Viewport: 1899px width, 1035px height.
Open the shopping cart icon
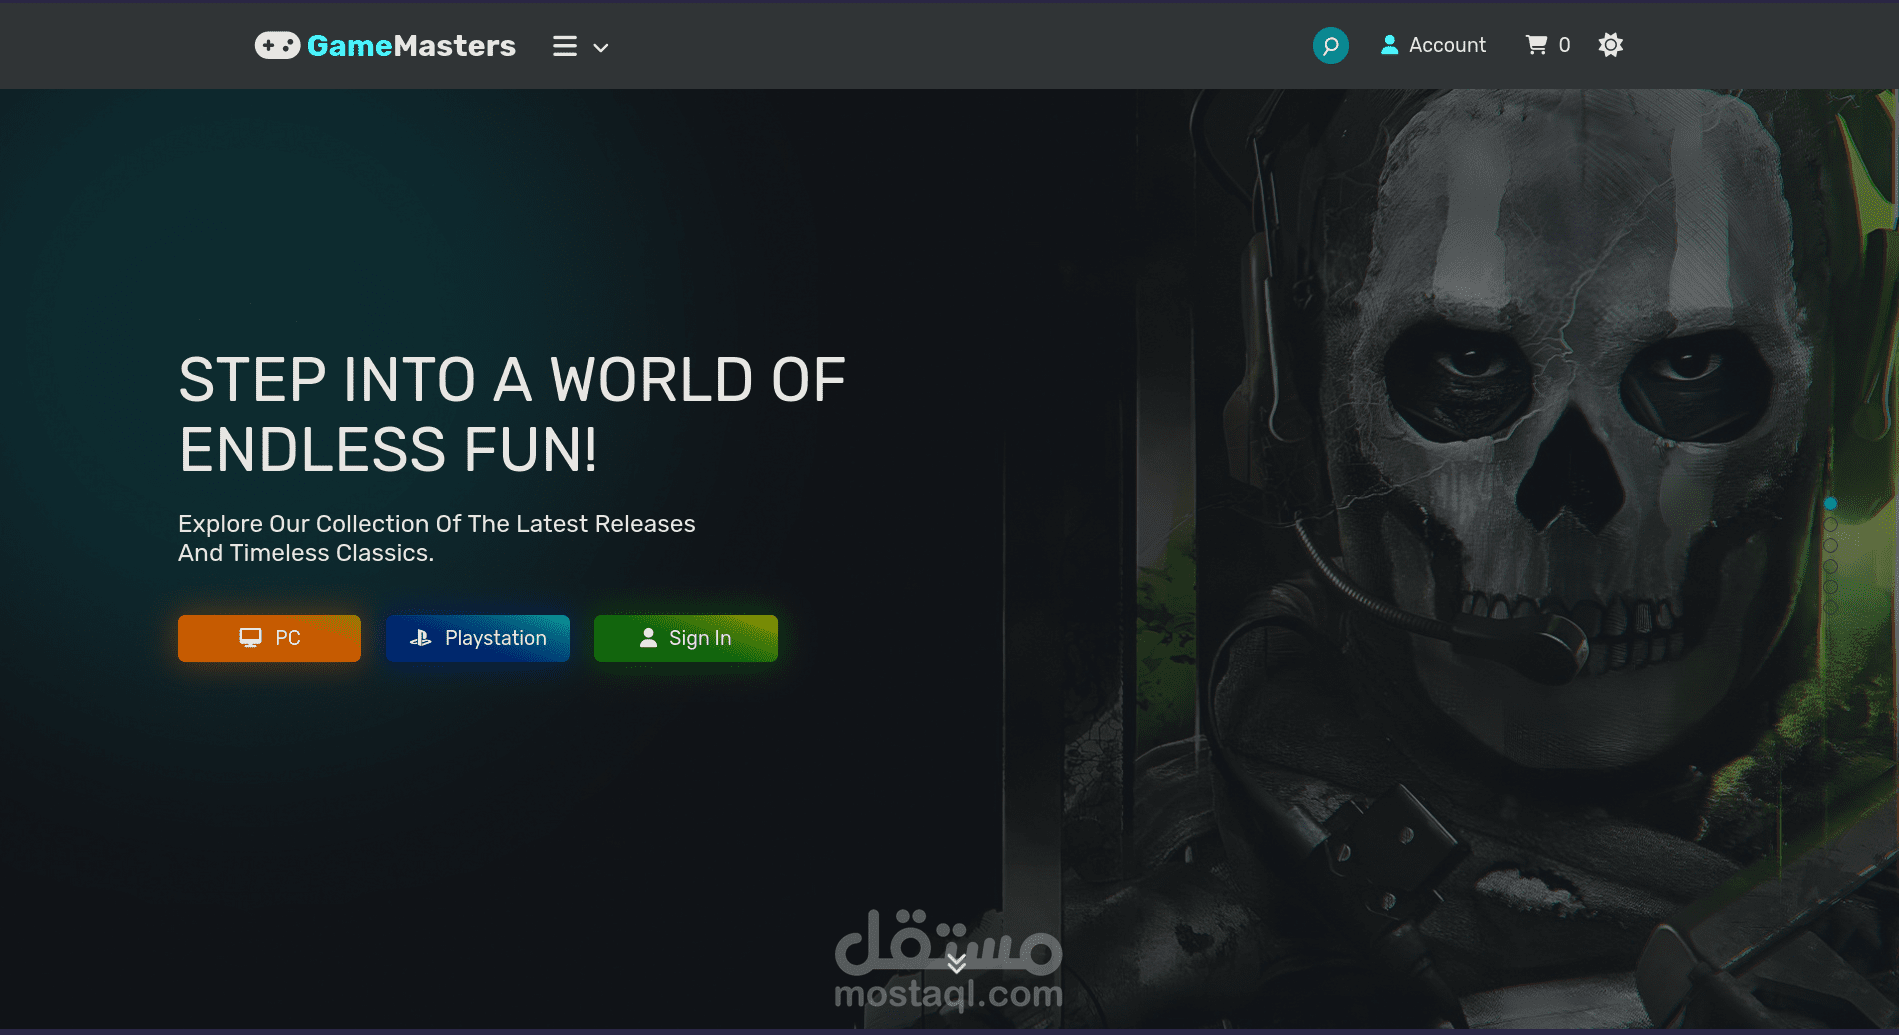point(1536,44)
